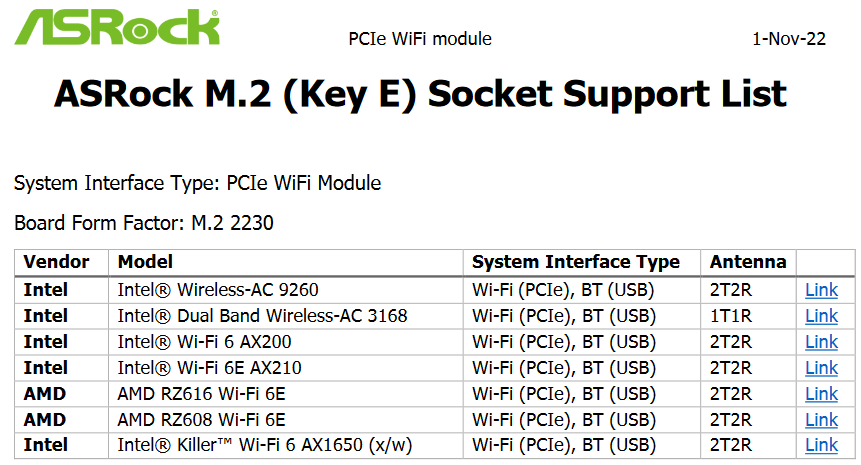
Task: Open the Killer Wi-Fi 6 AX1650 Link
Action: coord(821,445)
